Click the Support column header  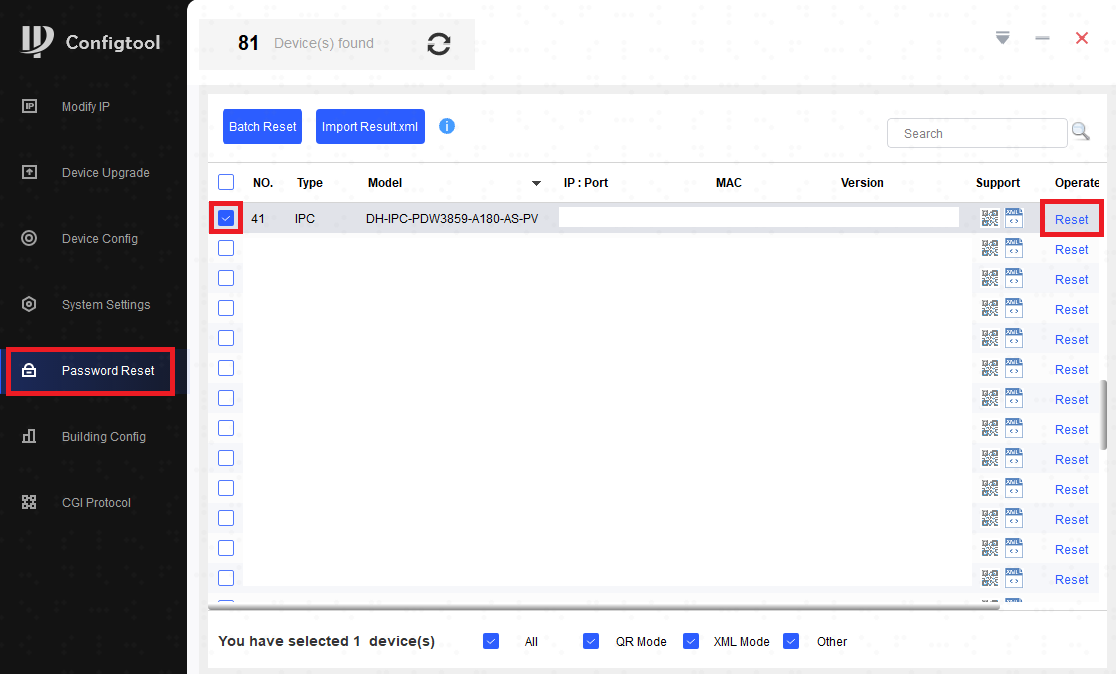click(x=997, y=183)
